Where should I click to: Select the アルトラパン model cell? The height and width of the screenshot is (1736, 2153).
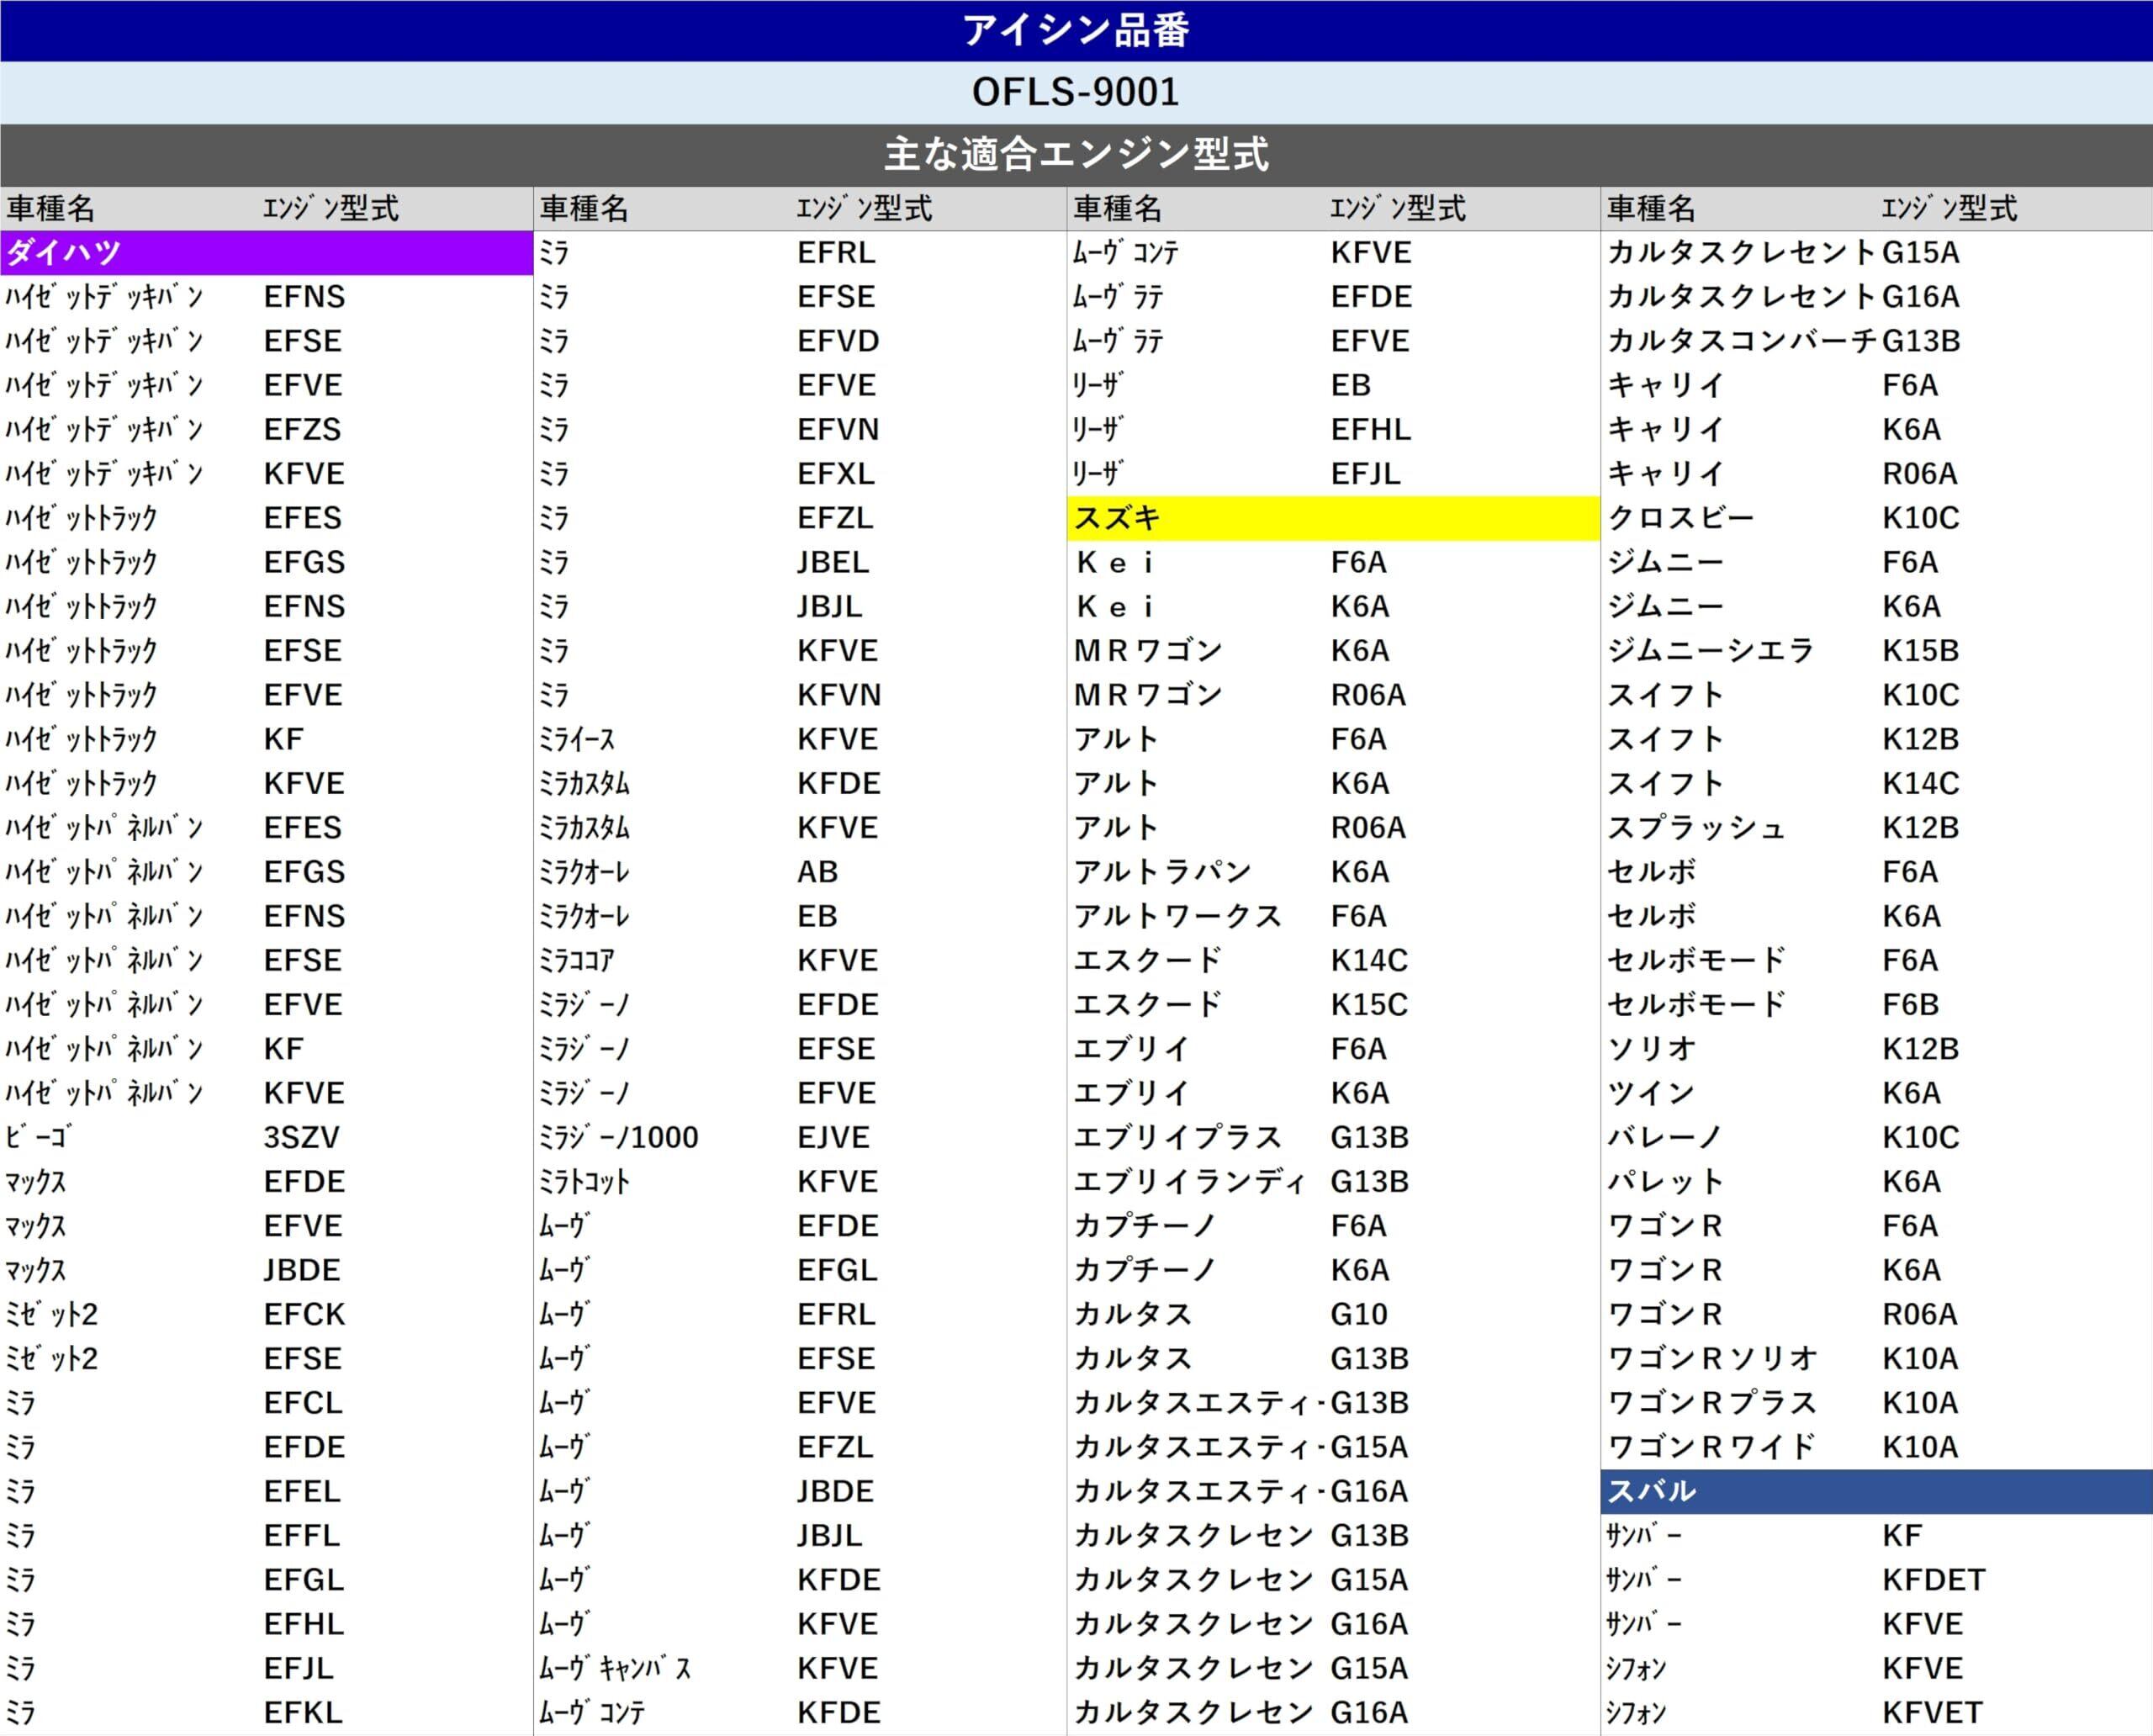tap(1162, 872)
